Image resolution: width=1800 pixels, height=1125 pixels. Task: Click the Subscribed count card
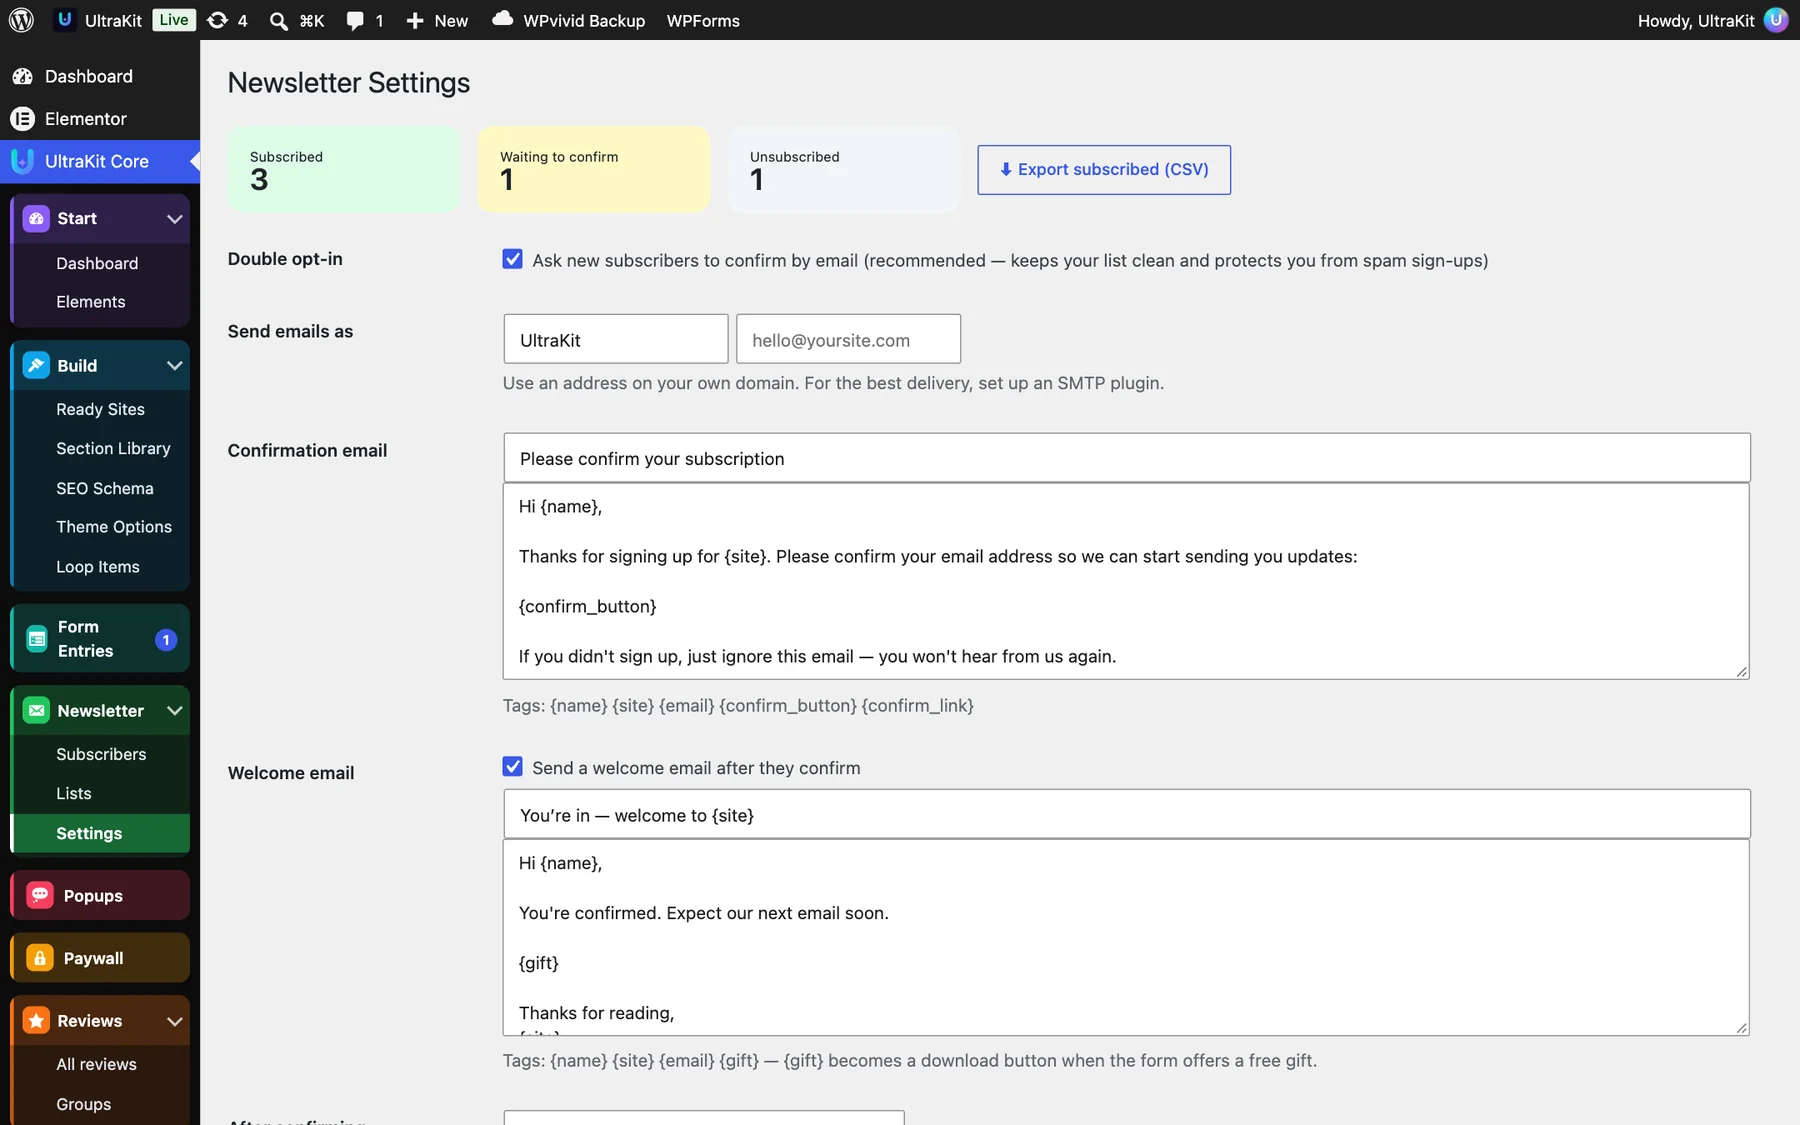[343, 169]
